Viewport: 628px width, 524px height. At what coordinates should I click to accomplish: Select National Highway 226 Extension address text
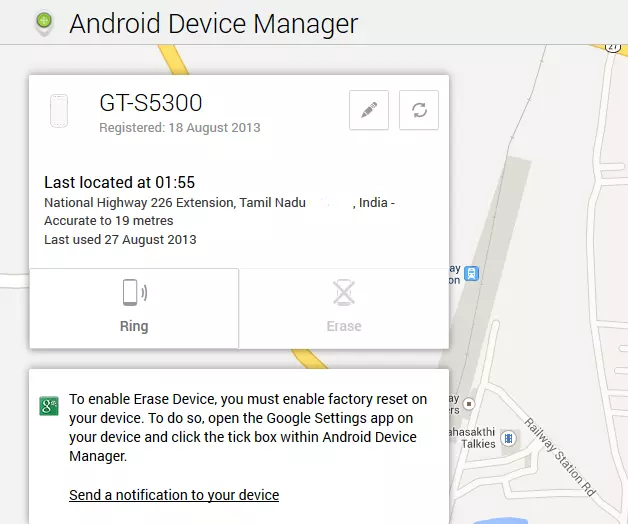coord(219,203)
